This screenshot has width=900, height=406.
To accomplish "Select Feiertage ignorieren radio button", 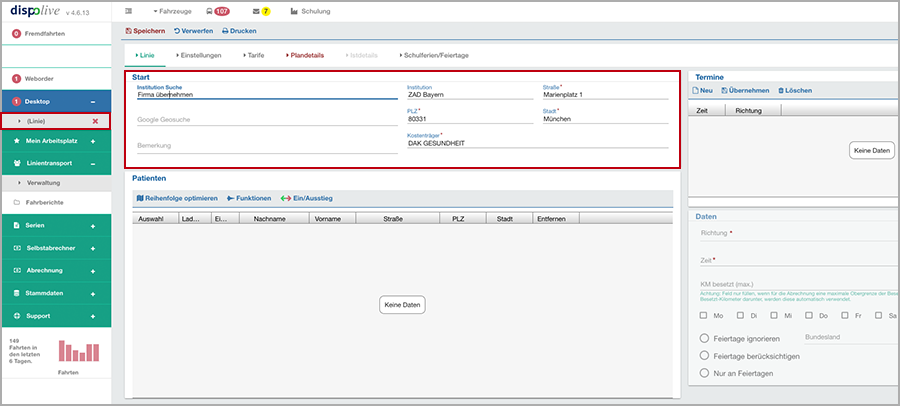I will [x=704, y=338].
